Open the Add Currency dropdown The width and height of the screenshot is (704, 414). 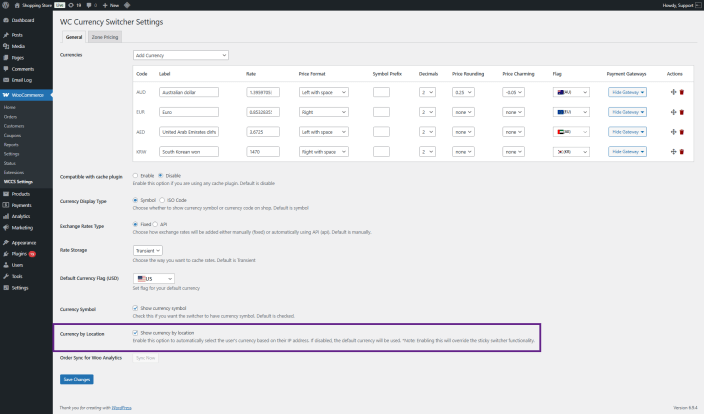pos(180,55)
